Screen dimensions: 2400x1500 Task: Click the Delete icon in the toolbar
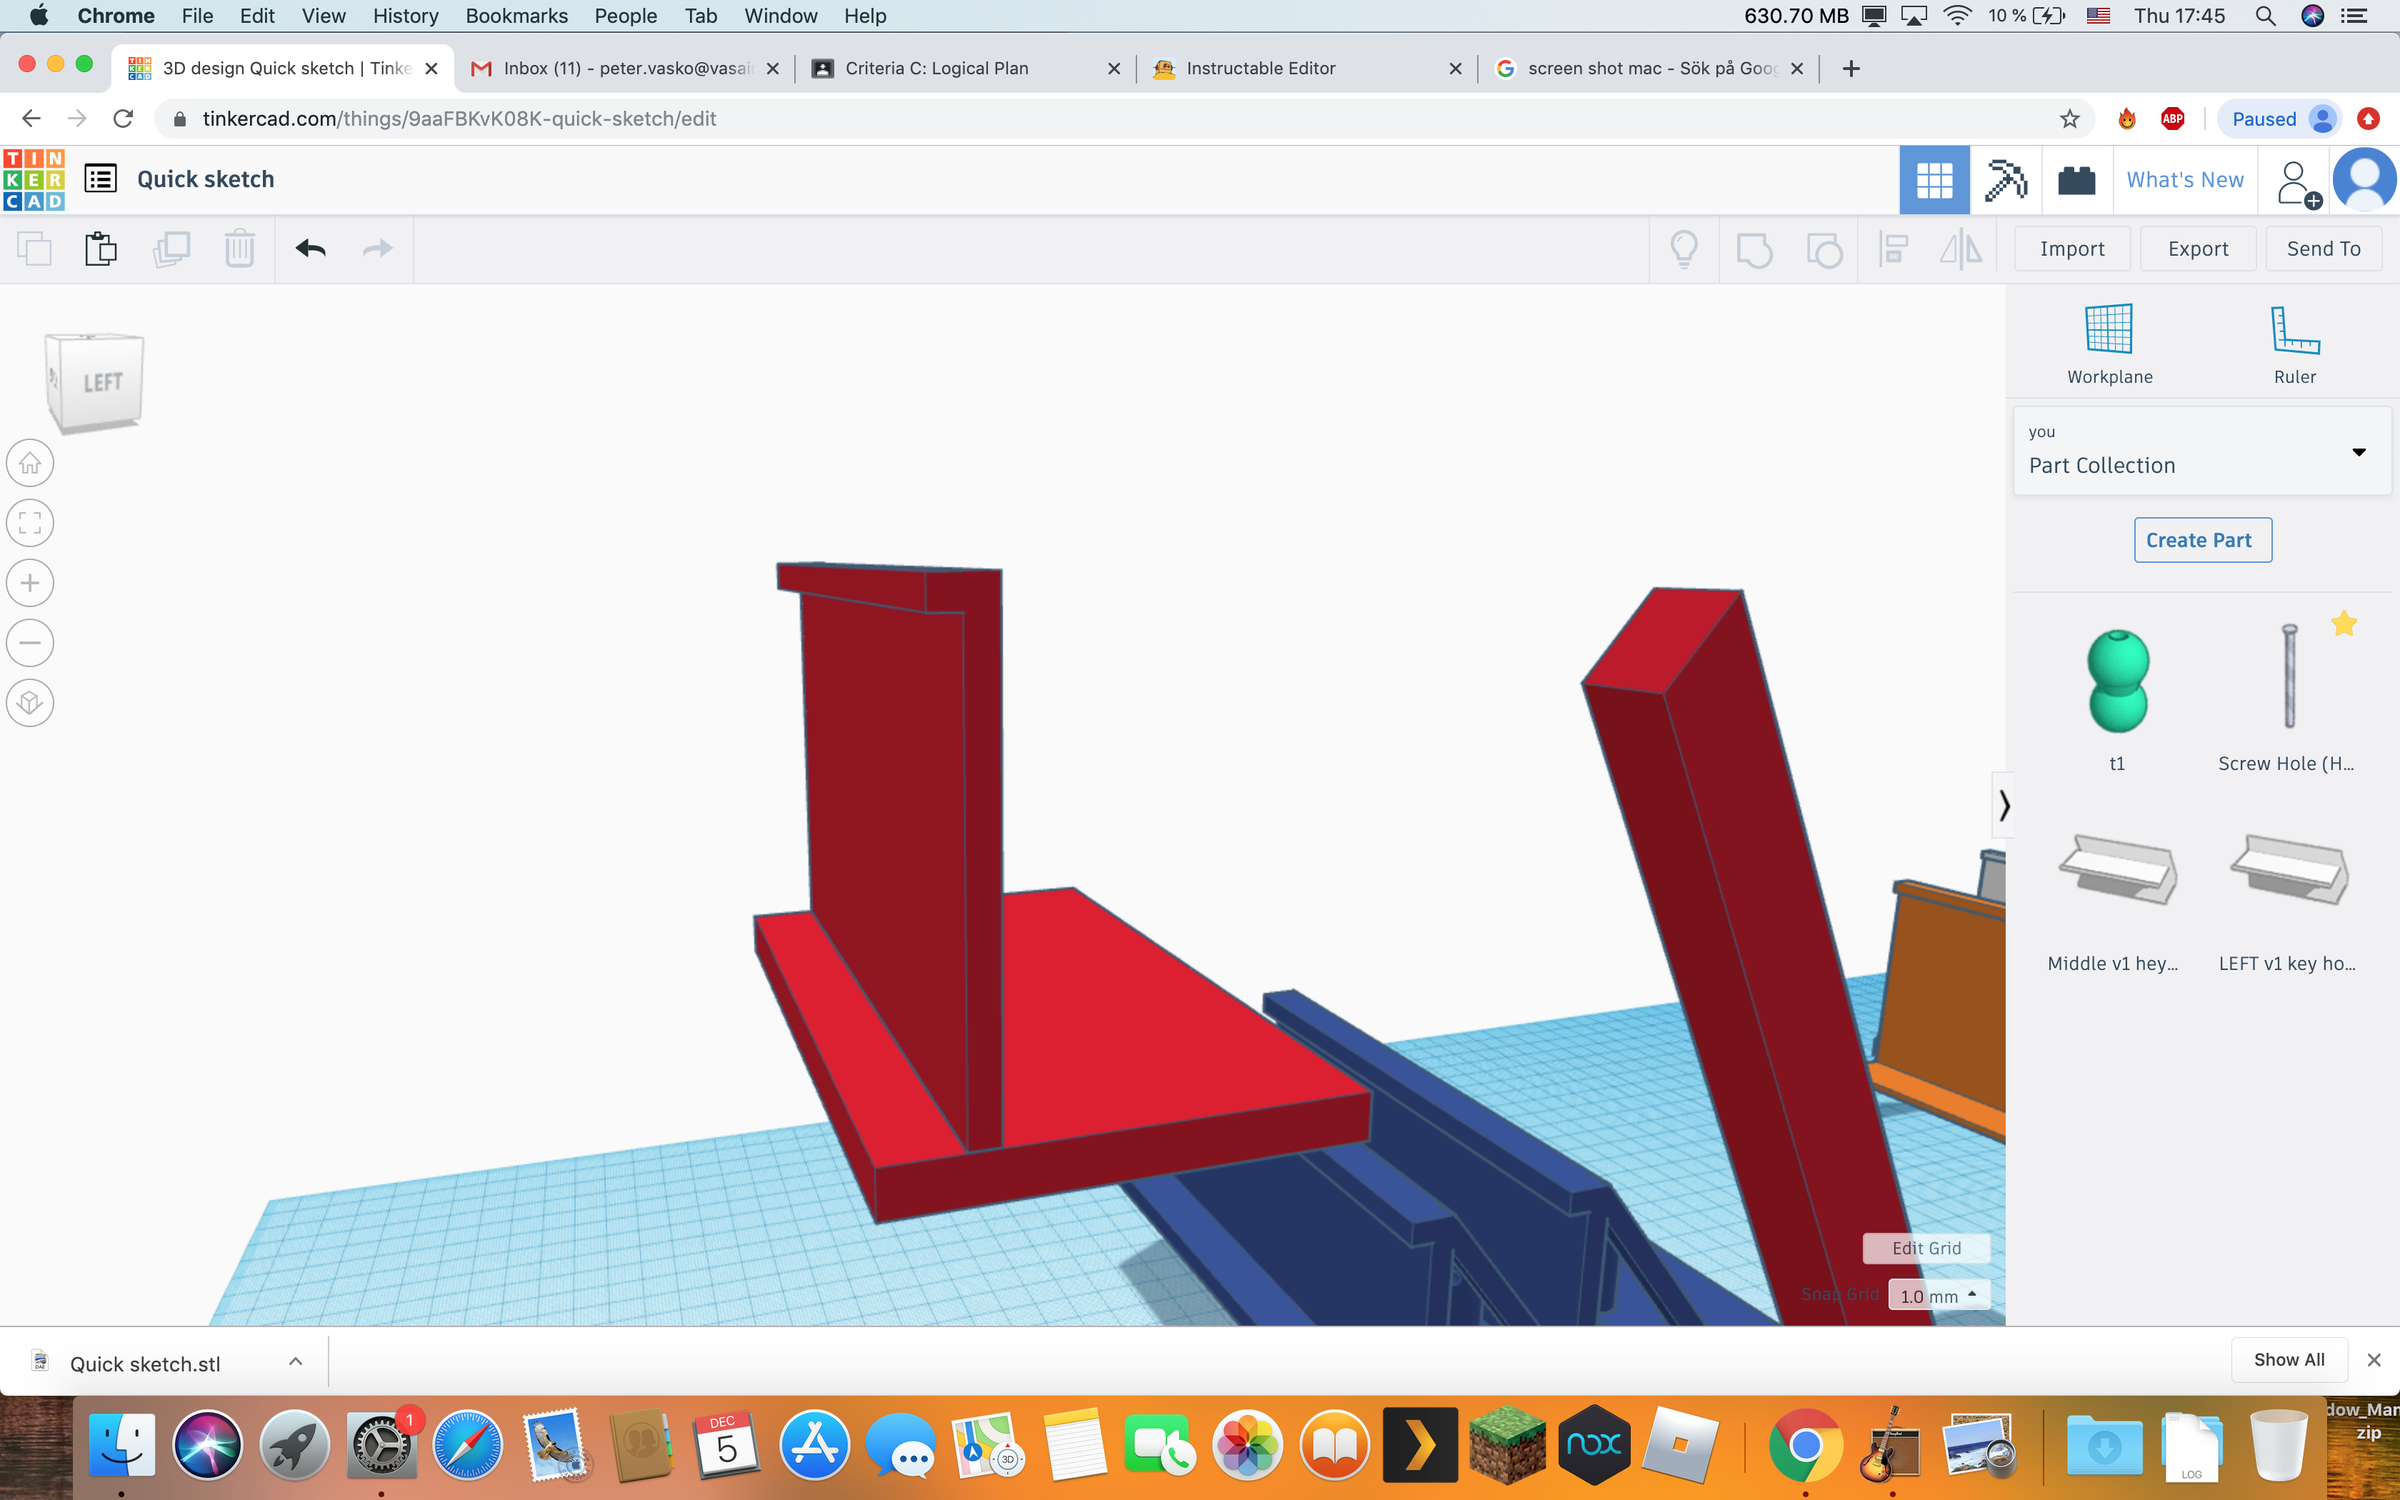239,249
